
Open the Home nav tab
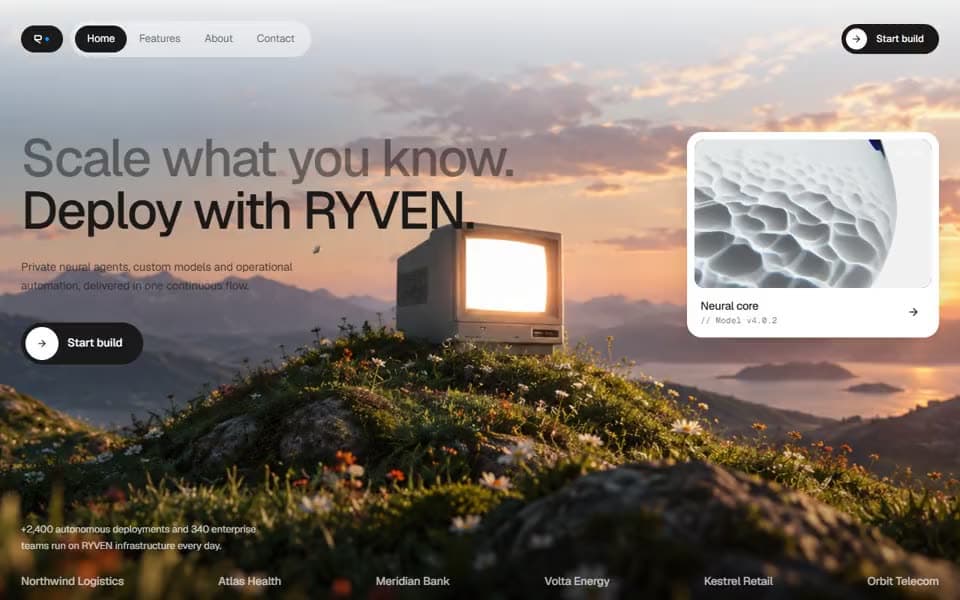(x=100, y=39)
